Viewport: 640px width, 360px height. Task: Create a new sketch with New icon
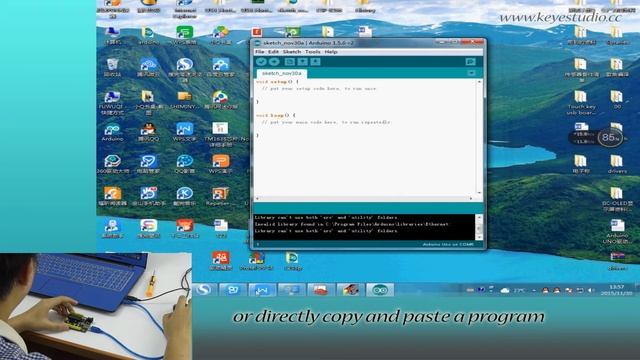[289, 62]
